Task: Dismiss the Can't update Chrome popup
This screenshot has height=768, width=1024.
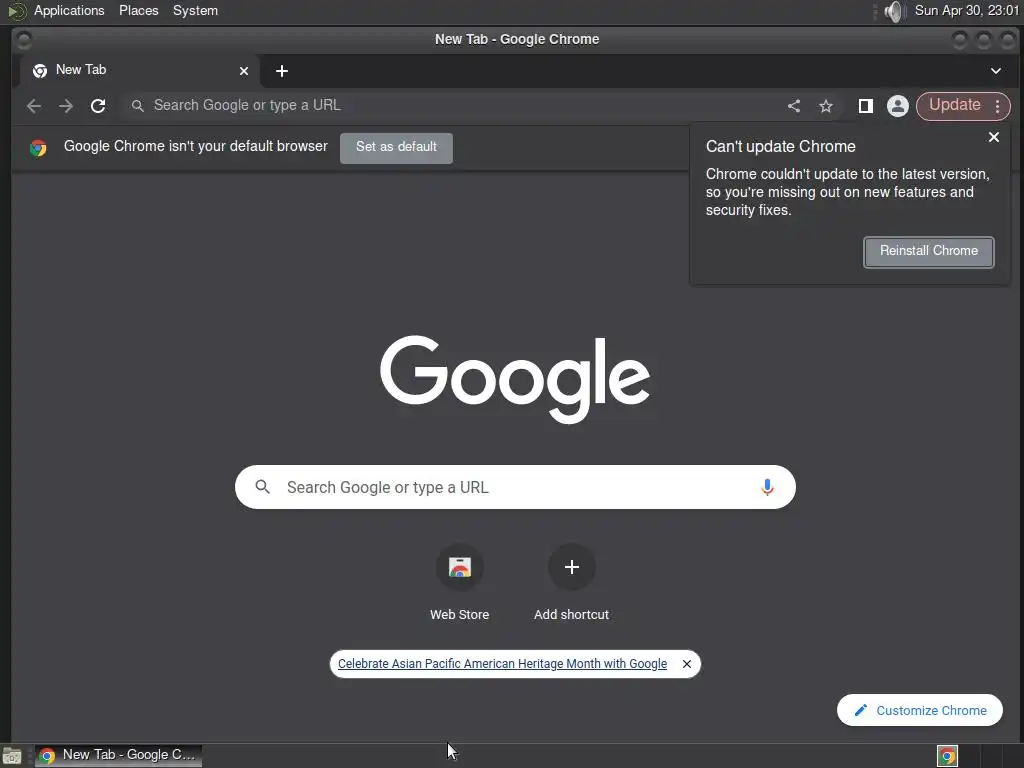Action: point(994,137)
